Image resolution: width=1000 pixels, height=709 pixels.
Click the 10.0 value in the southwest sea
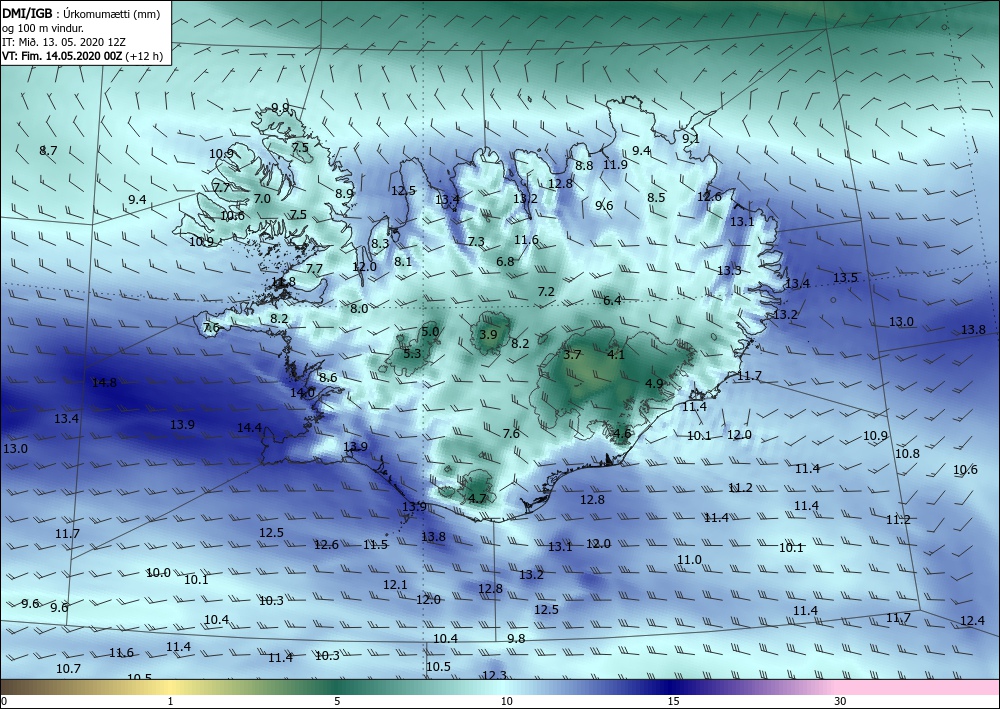(x=158, y=573)
